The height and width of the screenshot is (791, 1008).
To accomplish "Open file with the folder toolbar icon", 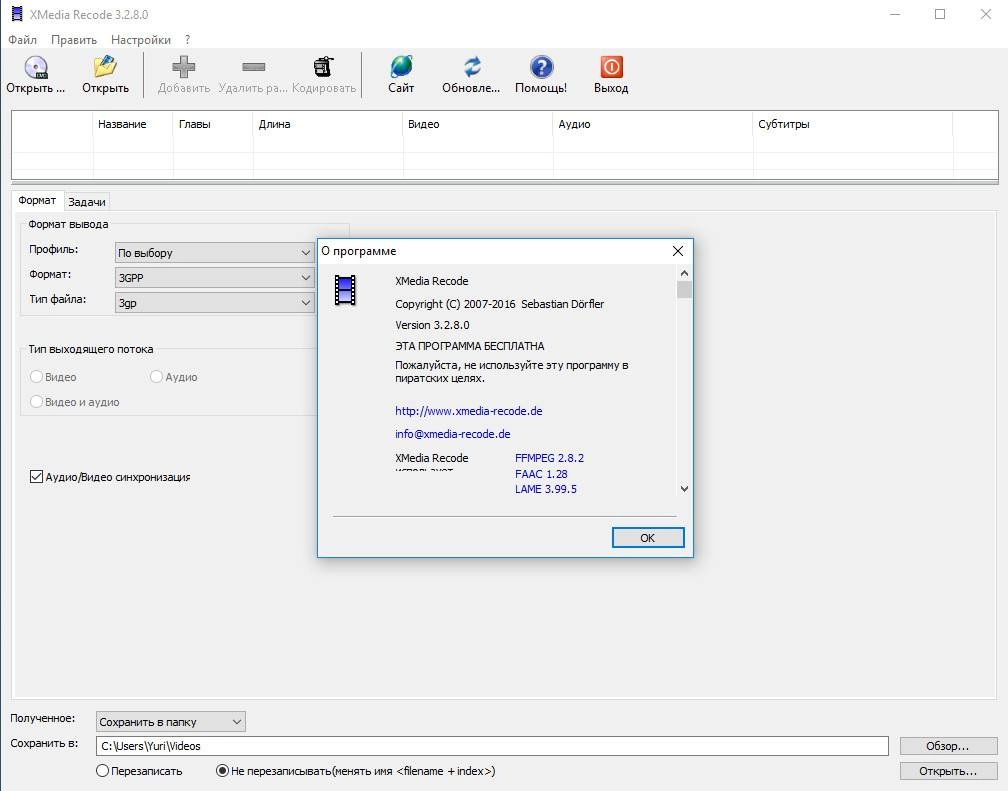I will coord(105,67).
